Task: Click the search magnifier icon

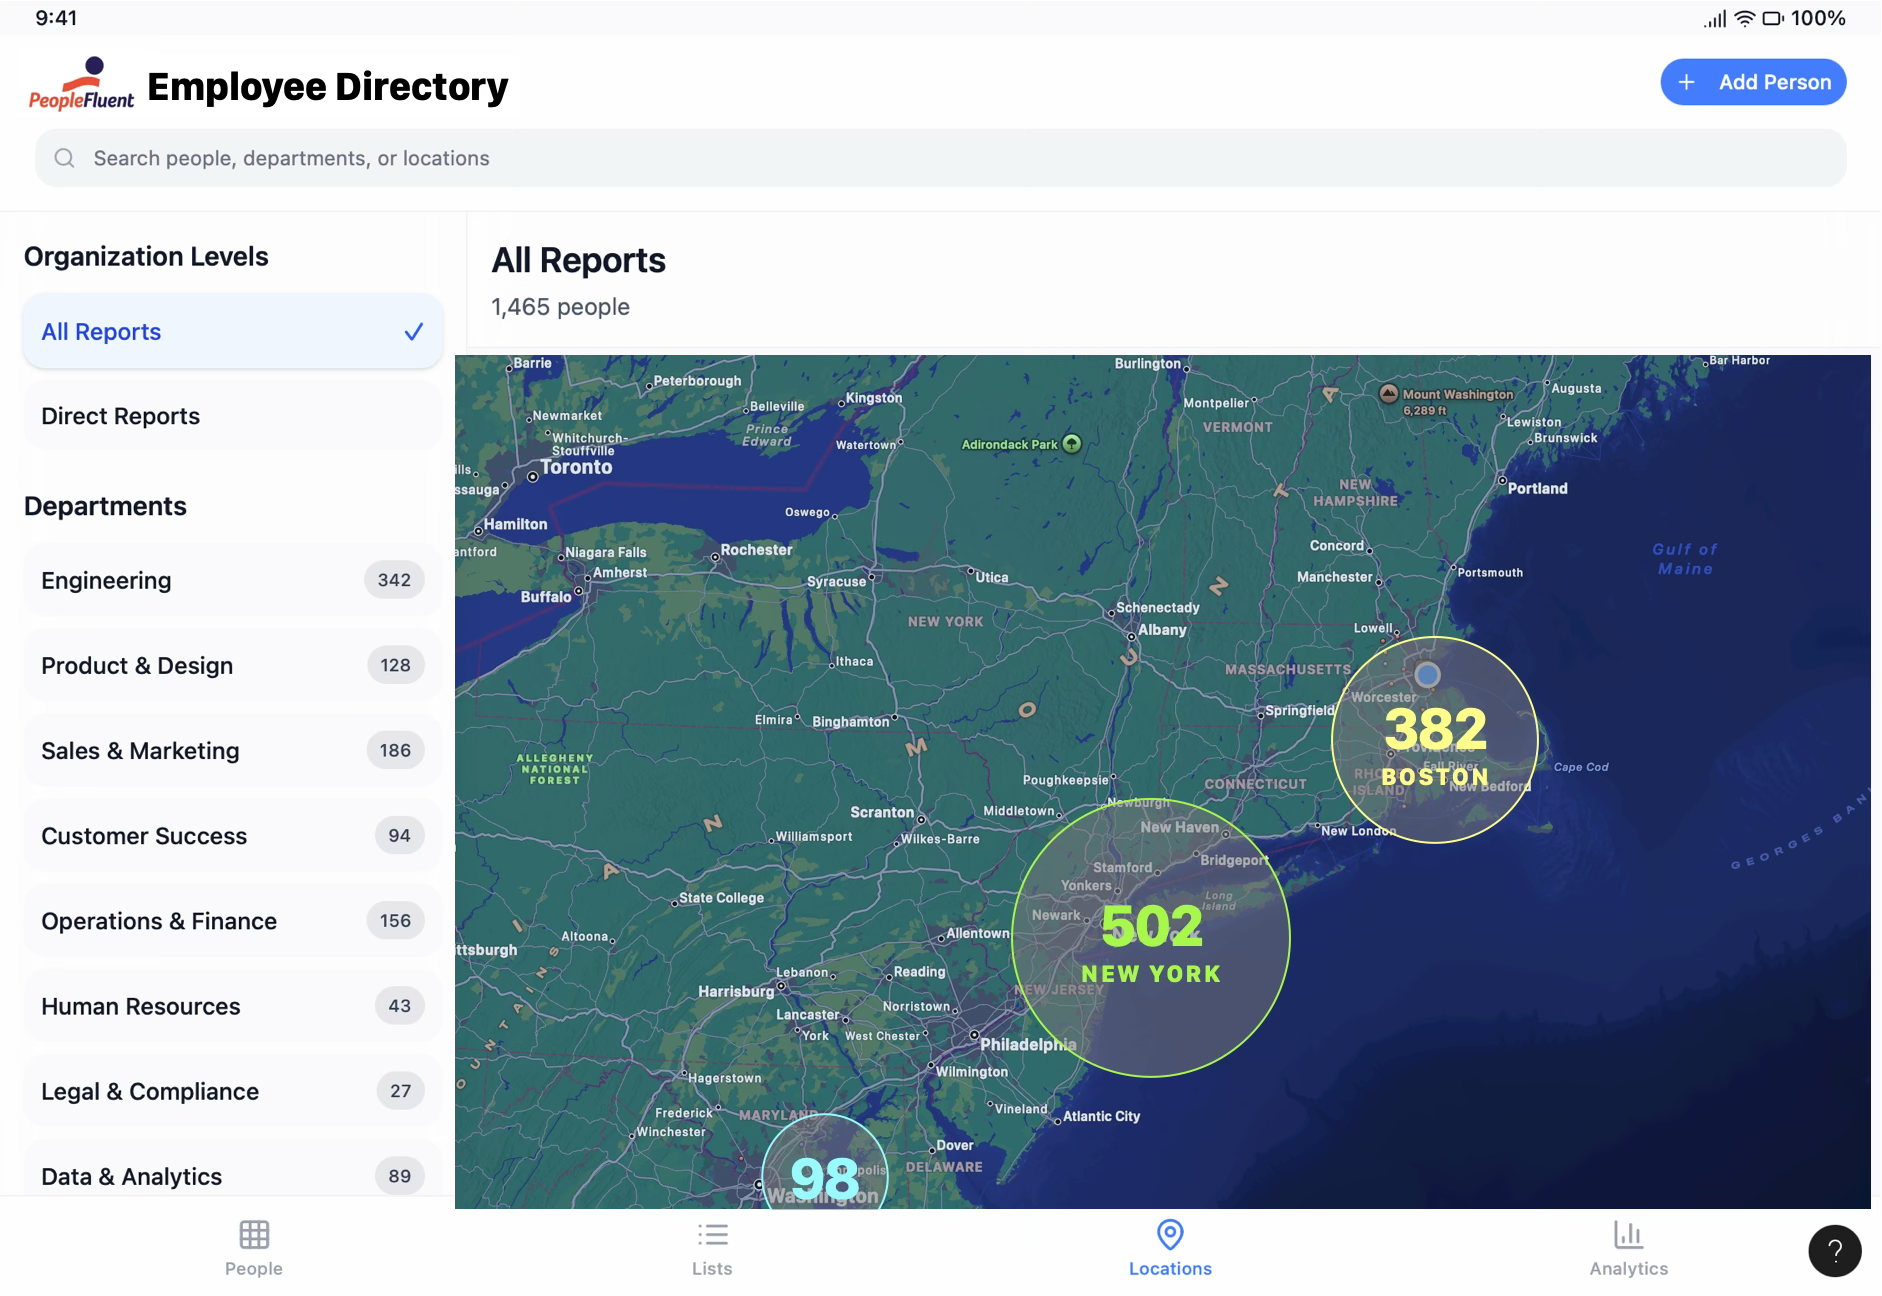Action: pyautogui.click(x=65, y=158)
